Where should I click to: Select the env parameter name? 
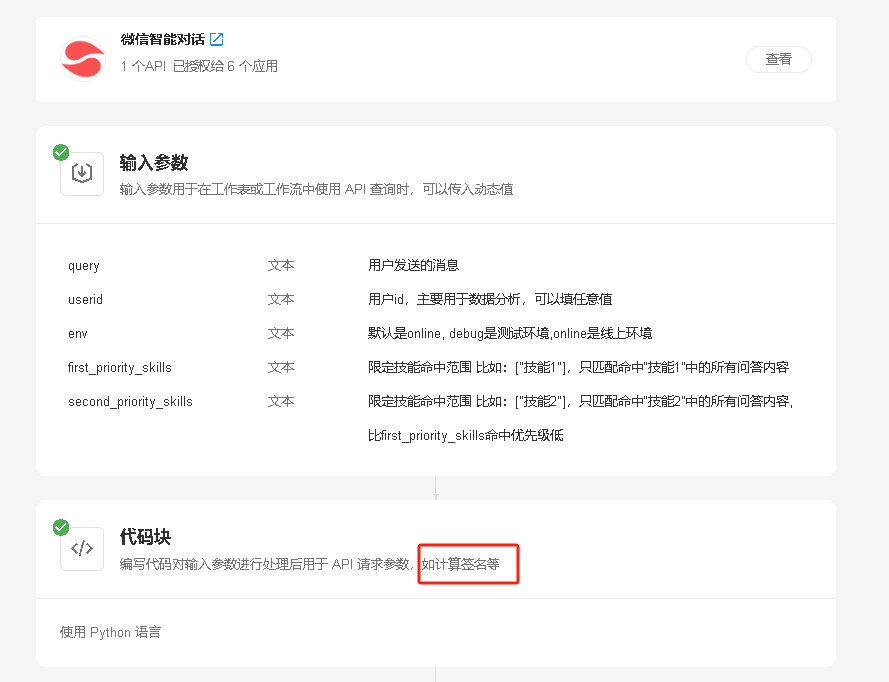pos(78,333)
